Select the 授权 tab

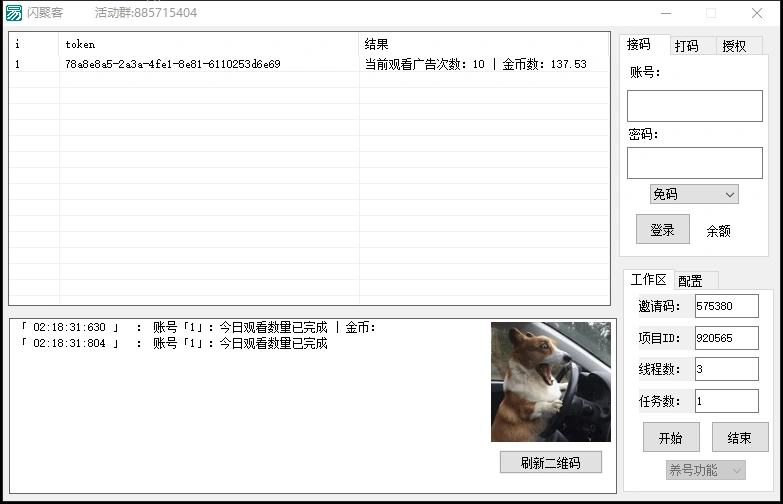tap(734, 46)
